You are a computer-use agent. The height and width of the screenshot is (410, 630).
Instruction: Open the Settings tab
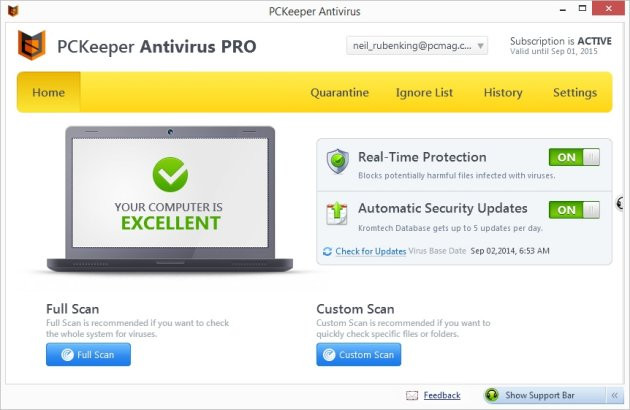pos(575,92)
